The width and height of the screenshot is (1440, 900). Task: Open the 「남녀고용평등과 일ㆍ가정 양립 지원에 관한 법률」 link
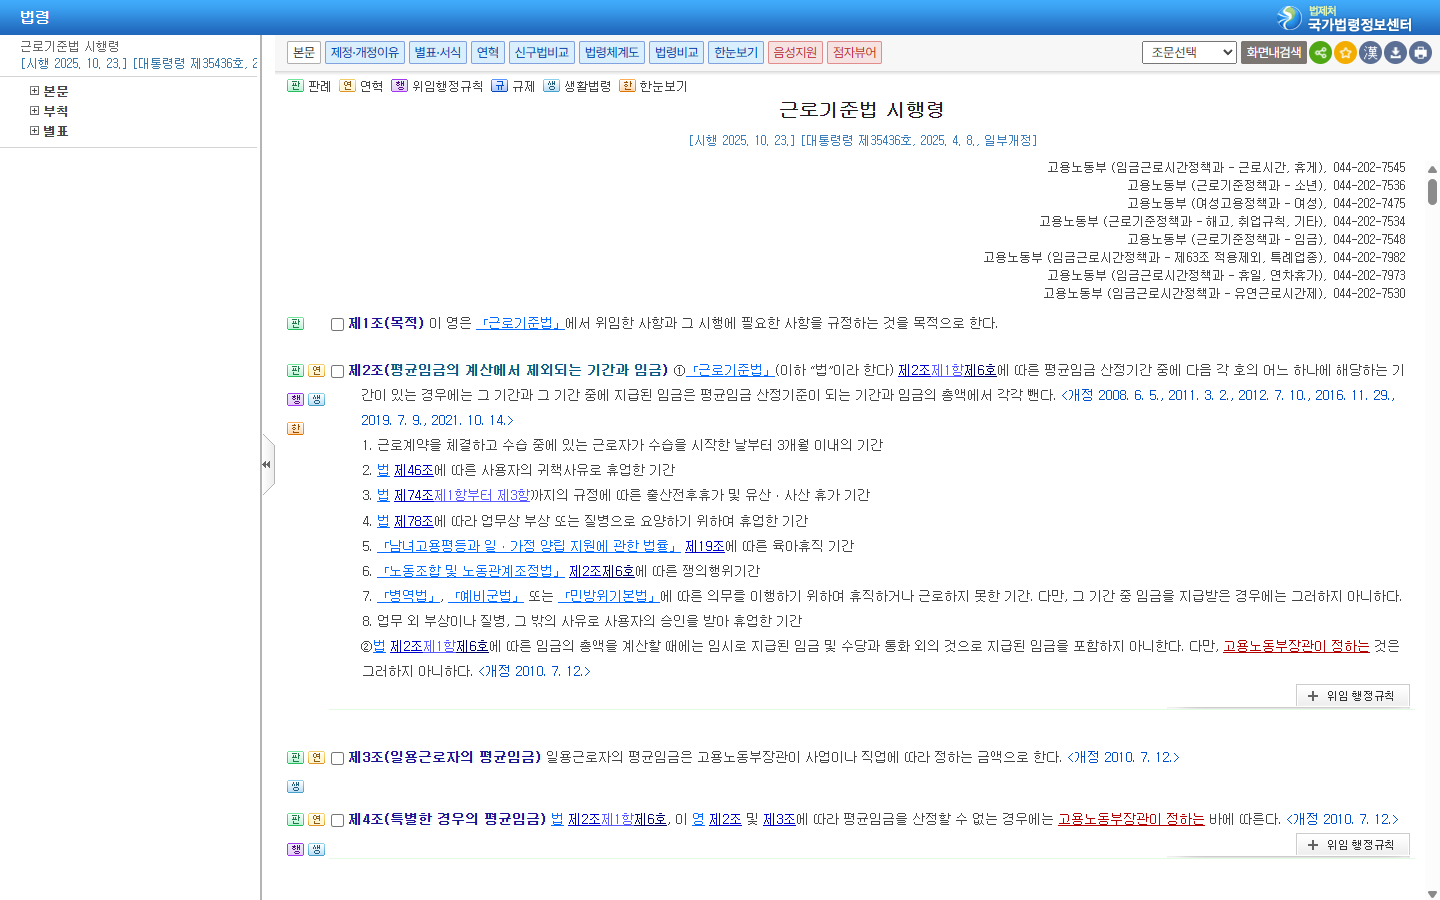(529, 546)
